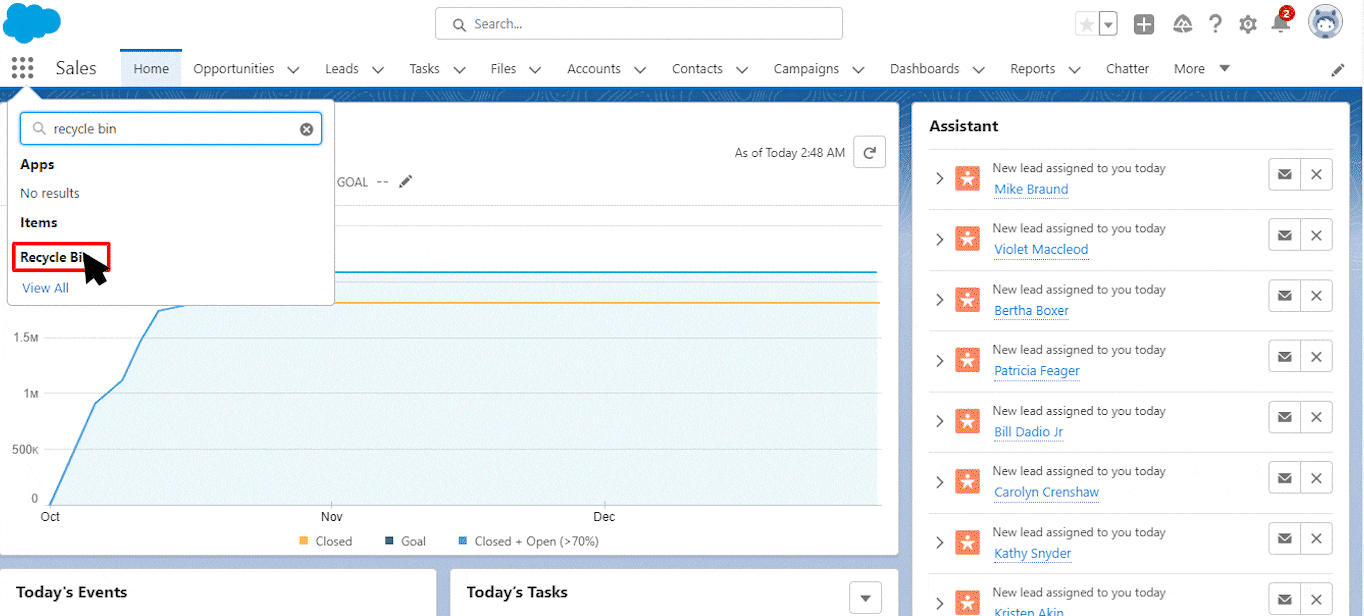Click the View All link
This screenshot has height=616, width=1364.
pyautogui.click(x=46, y=288)
